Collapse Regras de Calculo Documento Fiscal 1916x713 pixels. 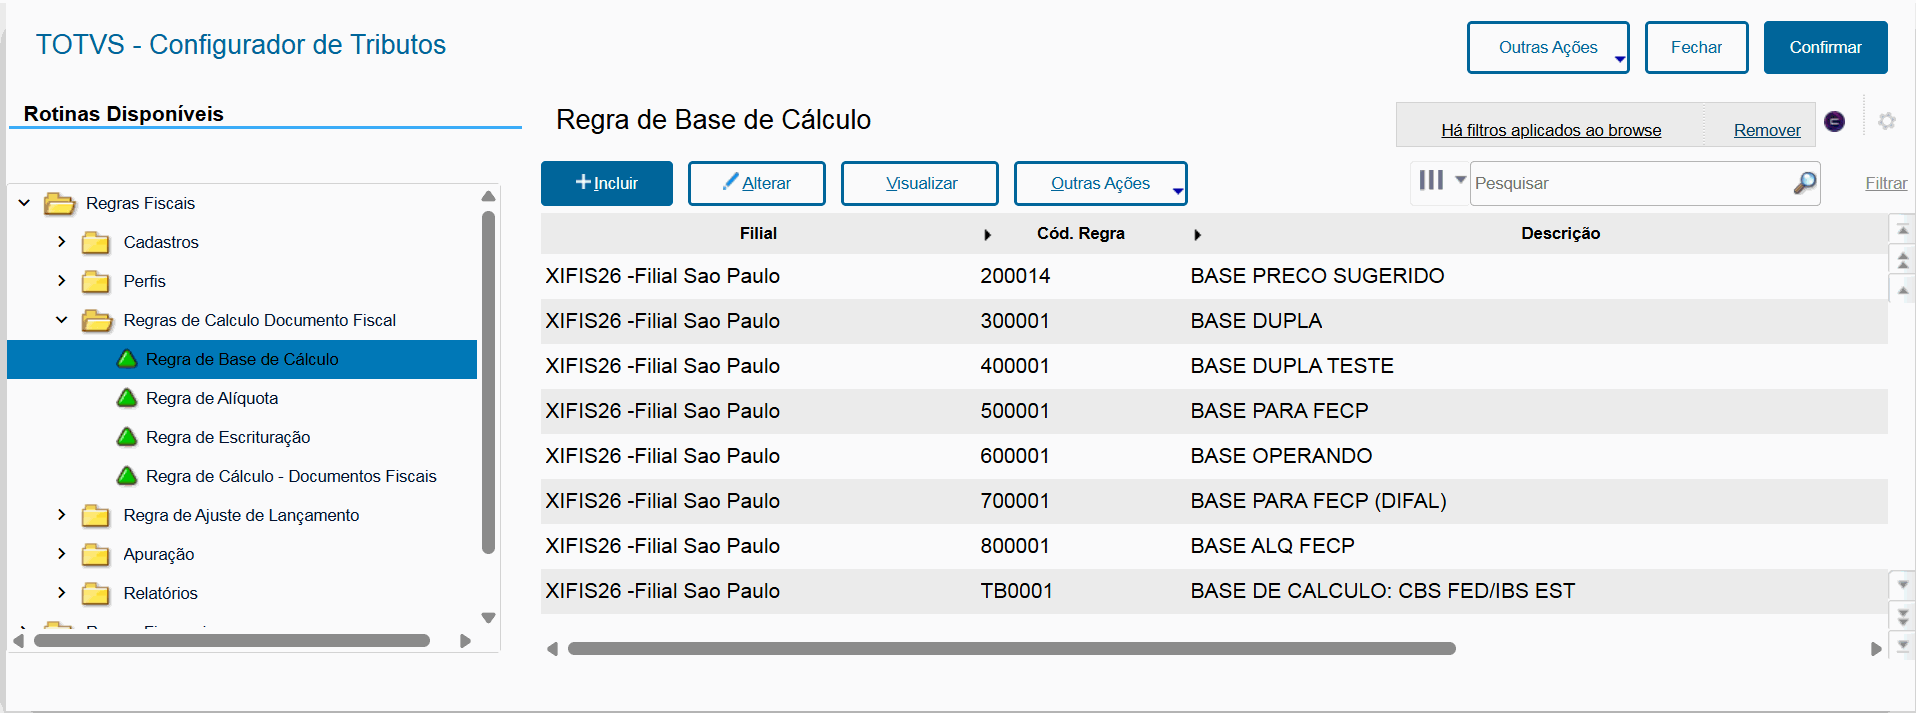[62, 320]
